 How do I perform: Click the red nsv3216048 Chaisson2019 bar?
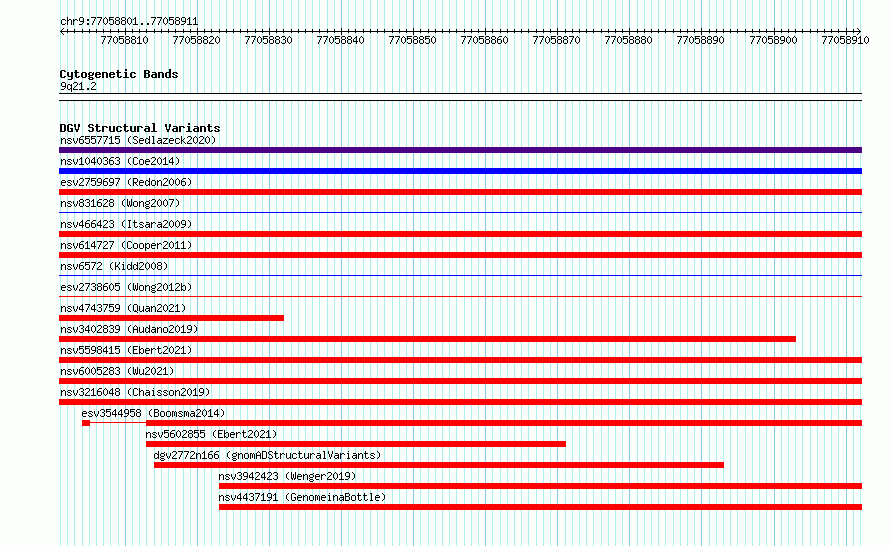(460, 402)
